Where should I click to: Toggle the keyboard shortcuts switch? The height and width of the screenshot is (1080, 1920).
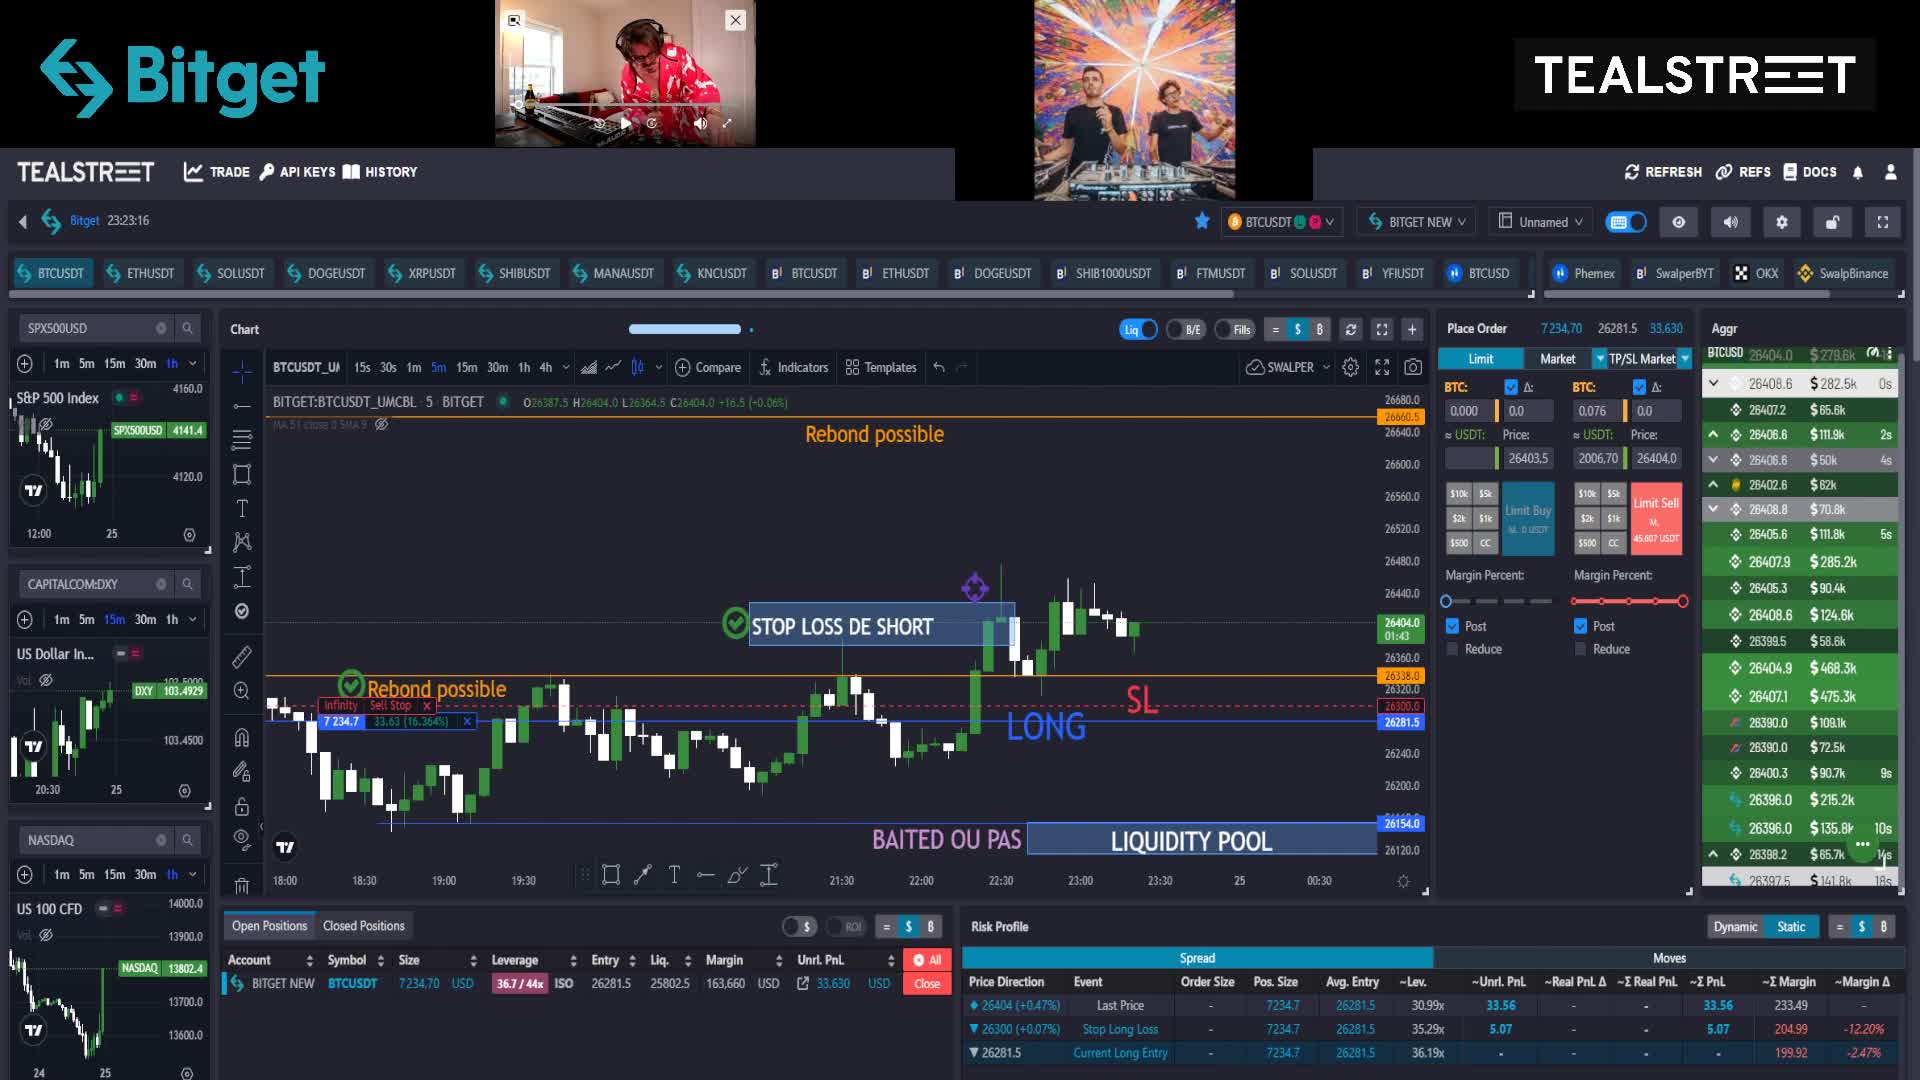(x=1625, y=222)
